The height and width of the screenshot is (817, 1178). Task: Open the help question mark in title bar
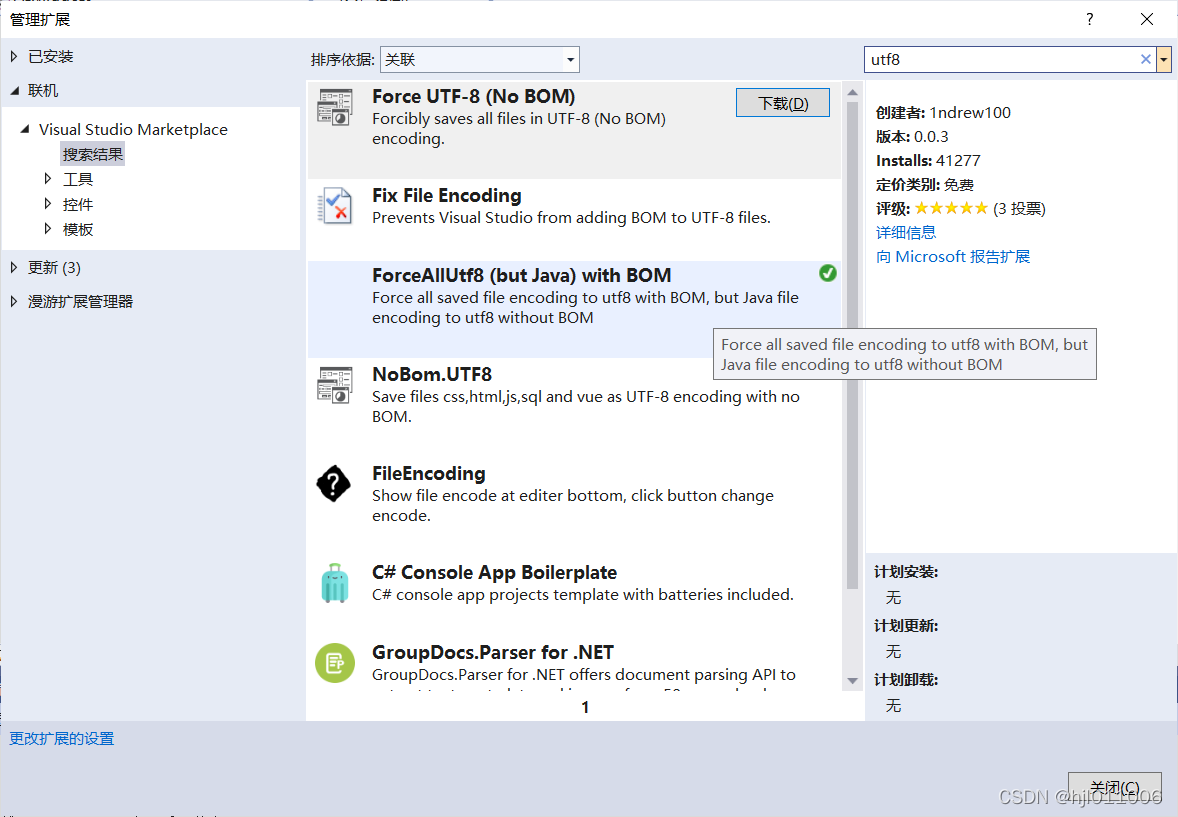[x=1090, y=20]
